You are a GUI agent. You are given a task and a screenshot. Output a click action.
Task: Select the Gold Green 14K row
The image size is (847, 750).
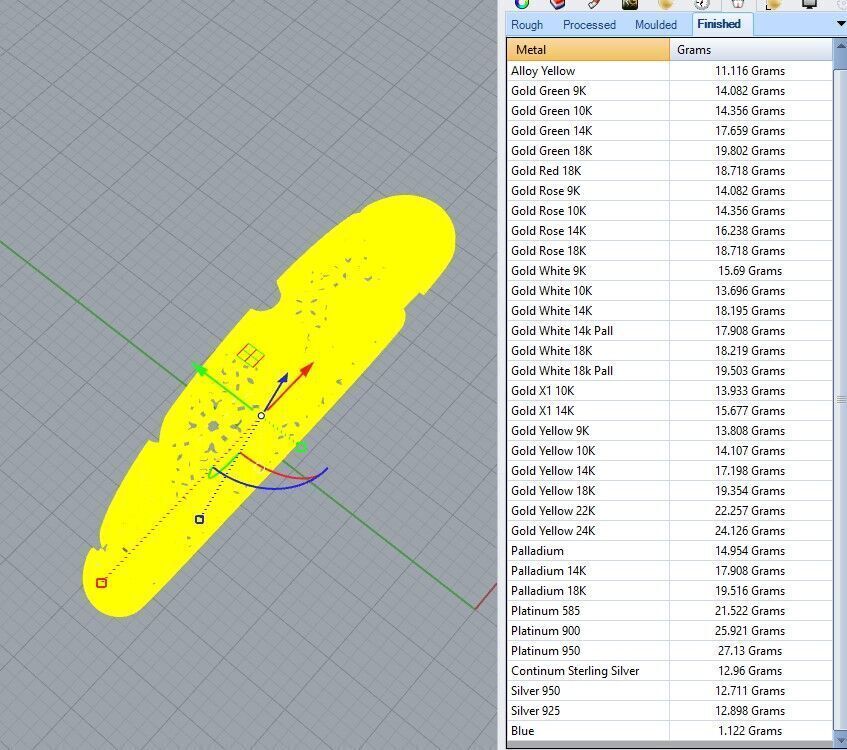[670, 131]
